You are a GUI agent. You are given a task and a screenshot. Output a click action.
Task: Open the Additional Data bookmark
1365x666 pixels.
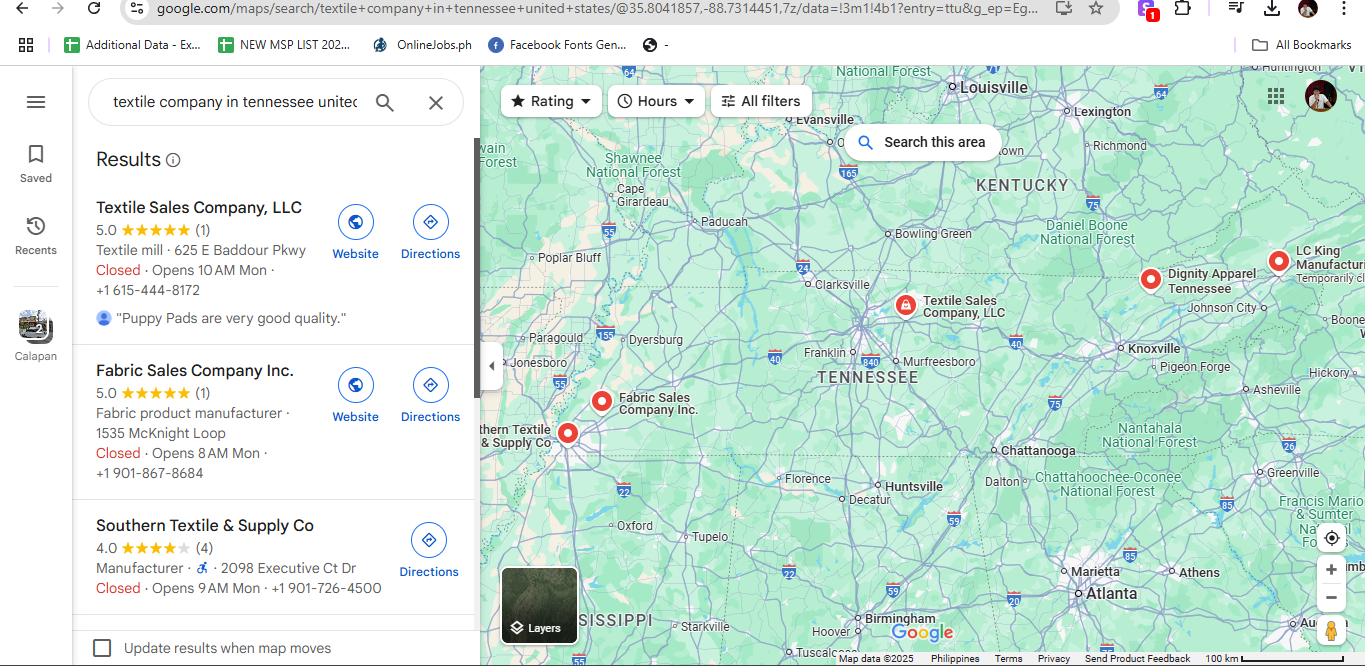tap(132, 45)
